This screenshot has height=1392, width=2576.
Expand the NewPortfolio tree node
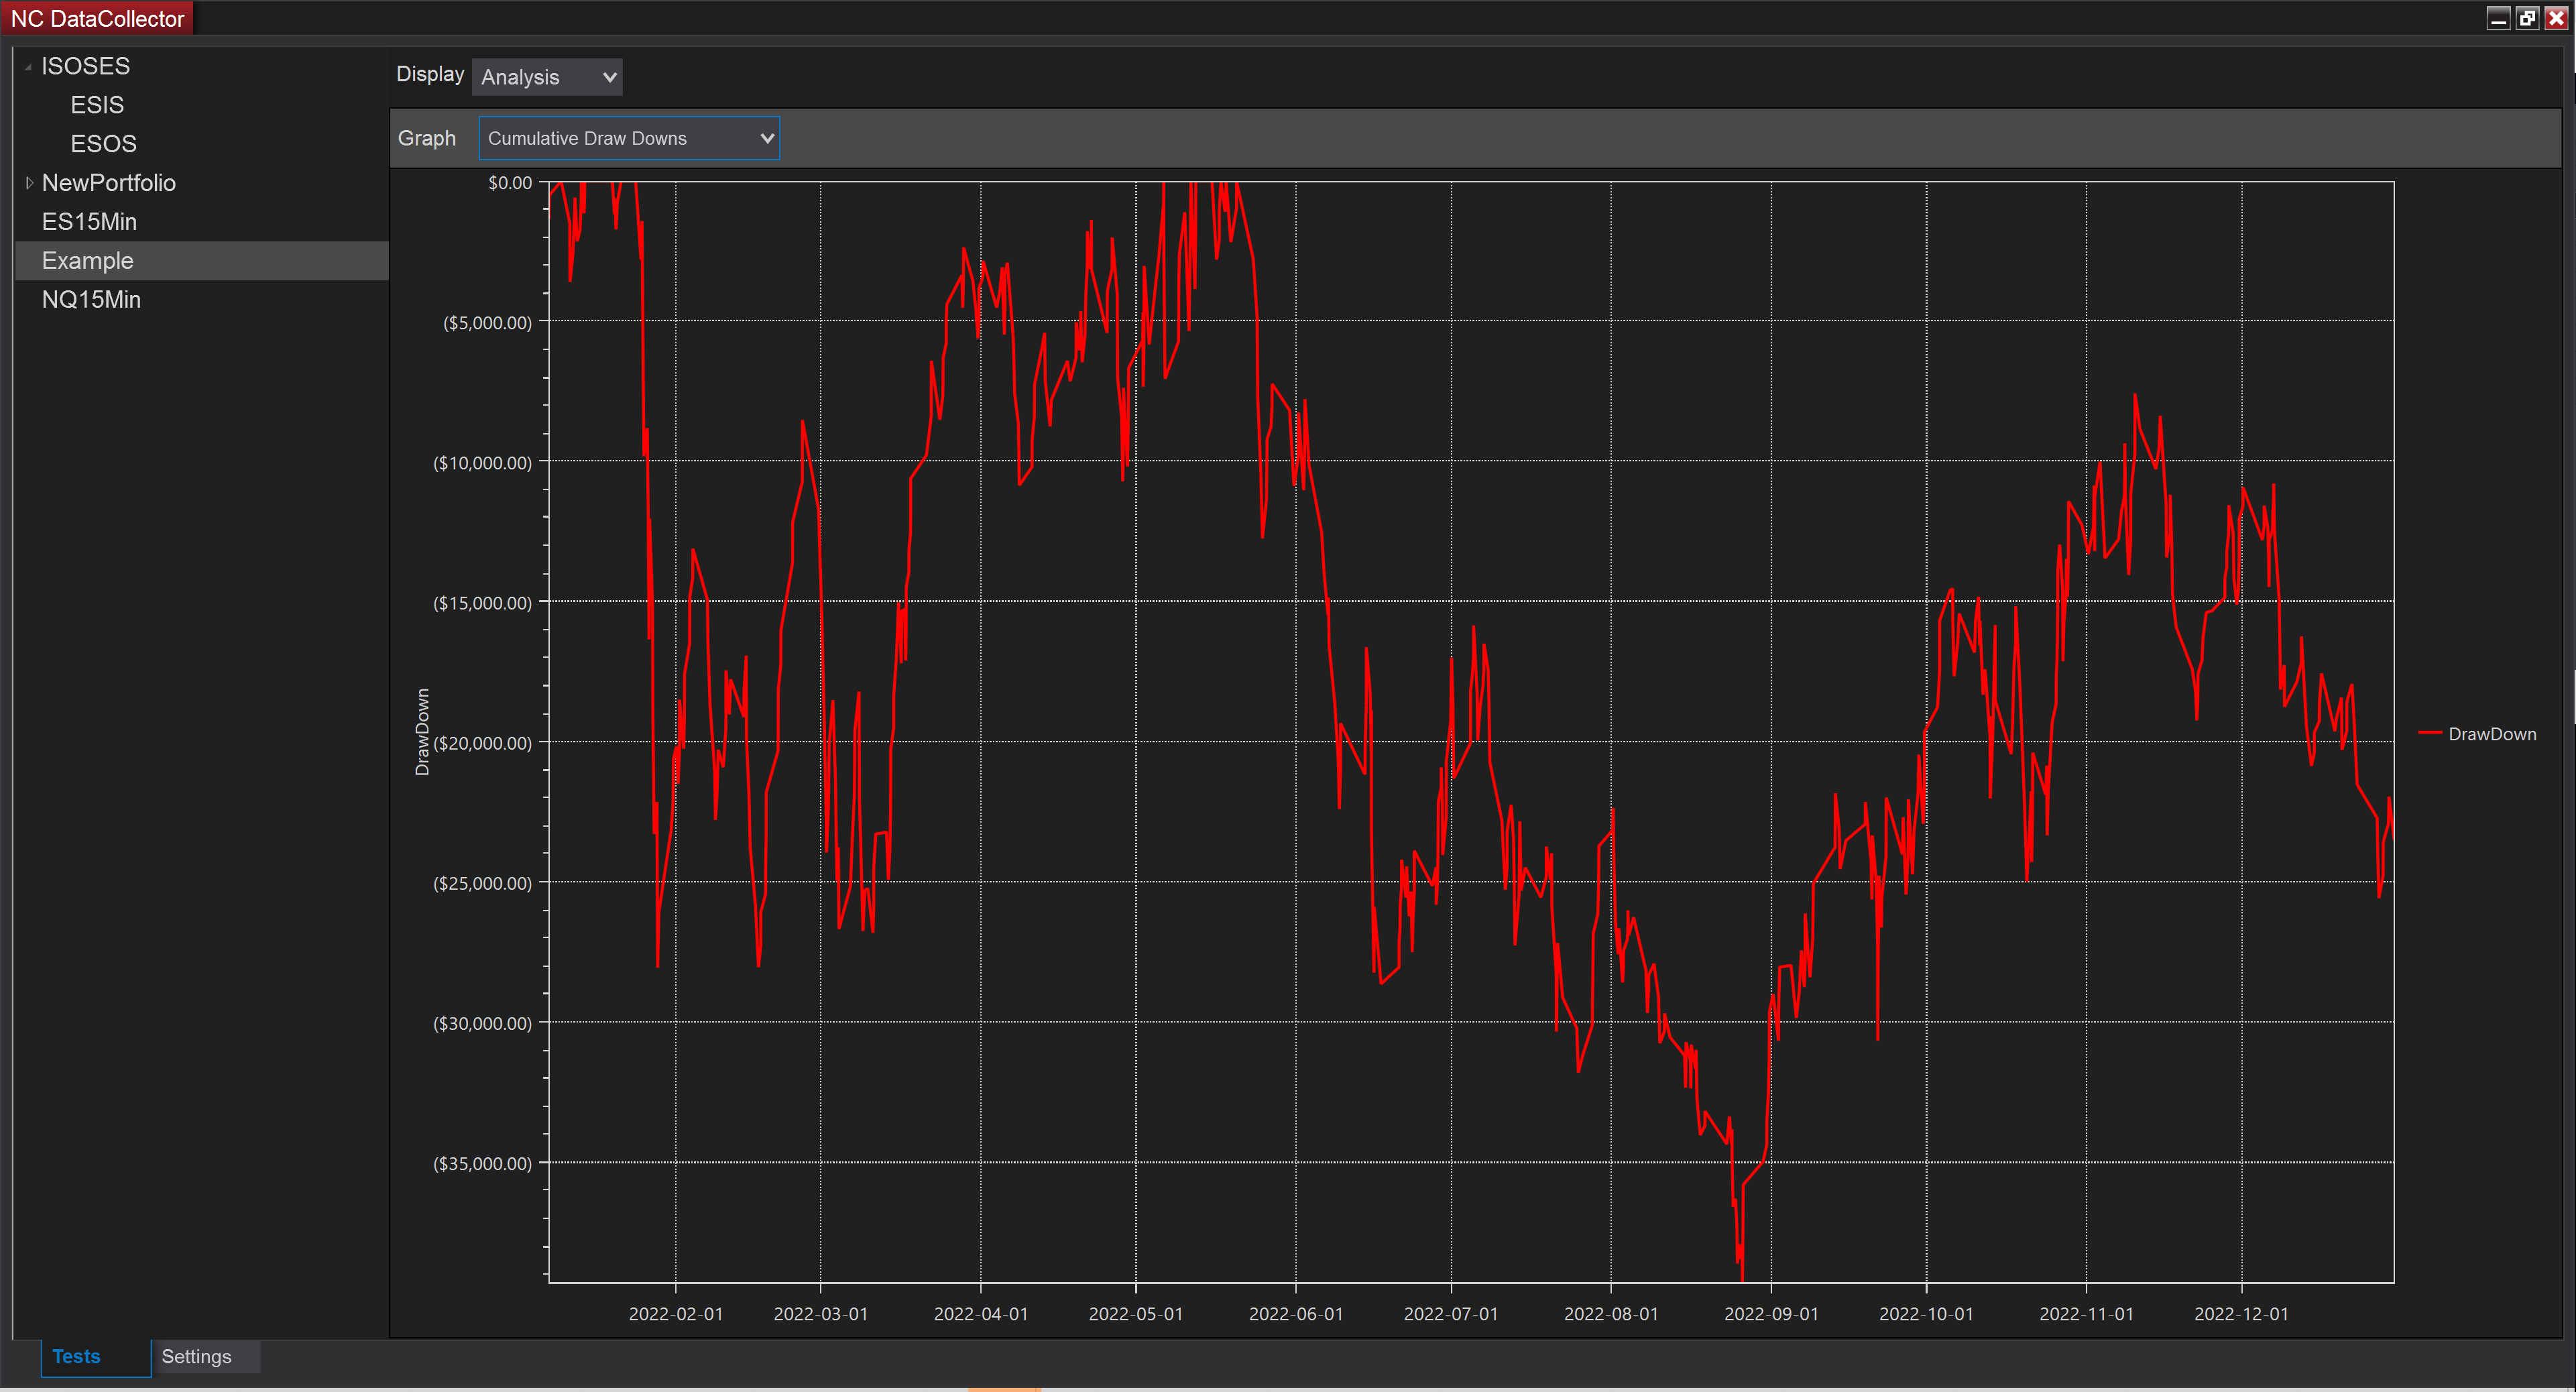point(29,183)
